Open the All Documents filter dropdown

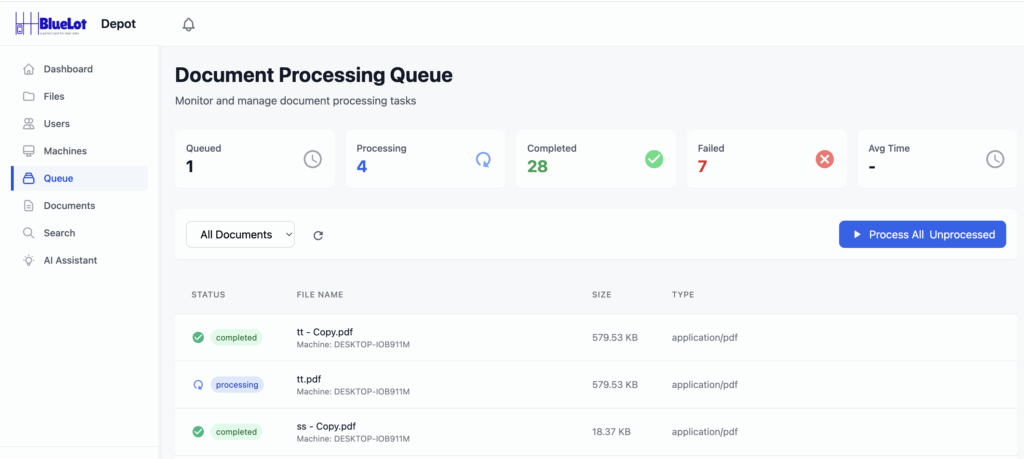coord(240,235)
